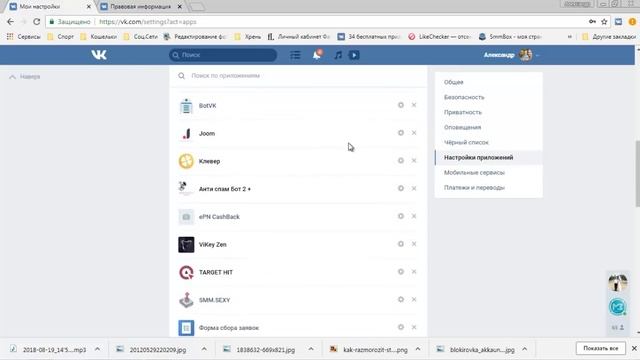Click Показать все downloads button
This screenshot has width=640, height=360.
click(x=600, y=348)
